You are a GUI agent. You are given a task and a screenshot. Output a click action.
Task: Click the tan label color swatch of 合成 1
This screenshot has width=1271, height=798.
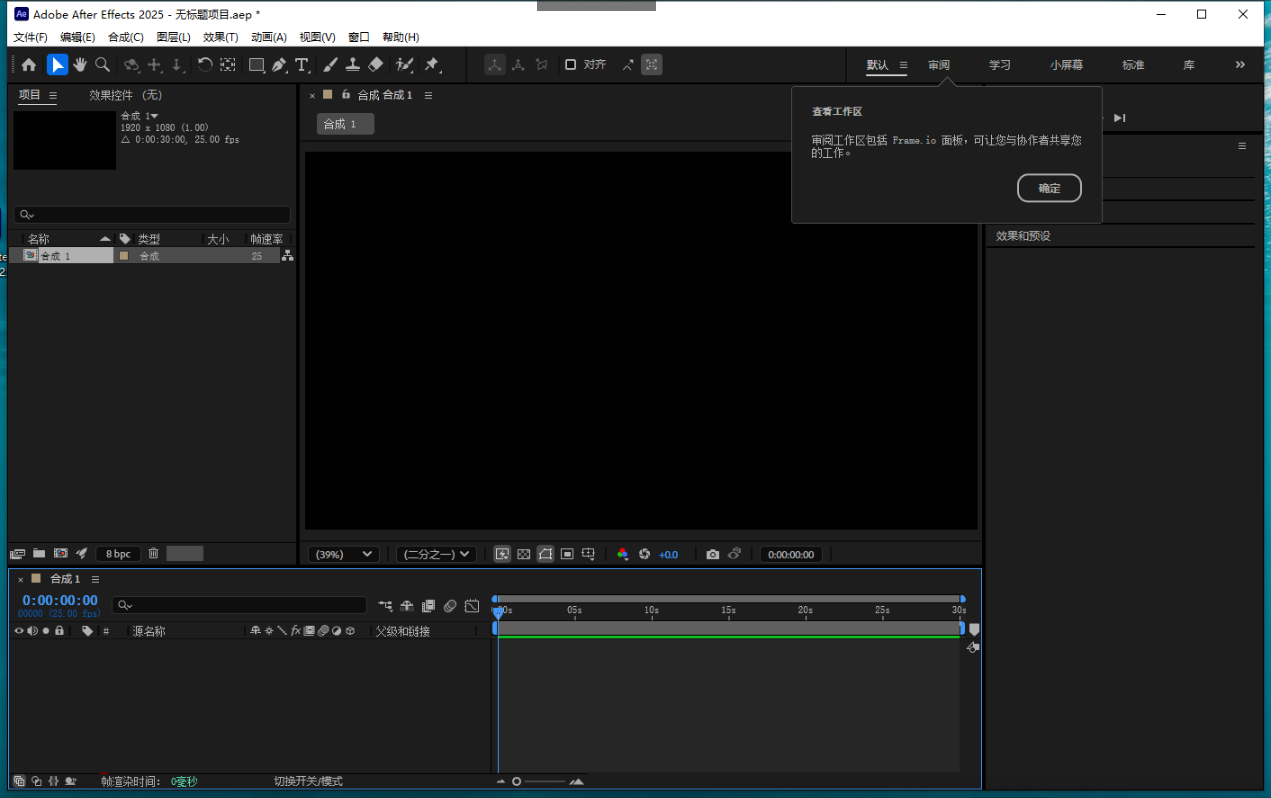point(124,256)
